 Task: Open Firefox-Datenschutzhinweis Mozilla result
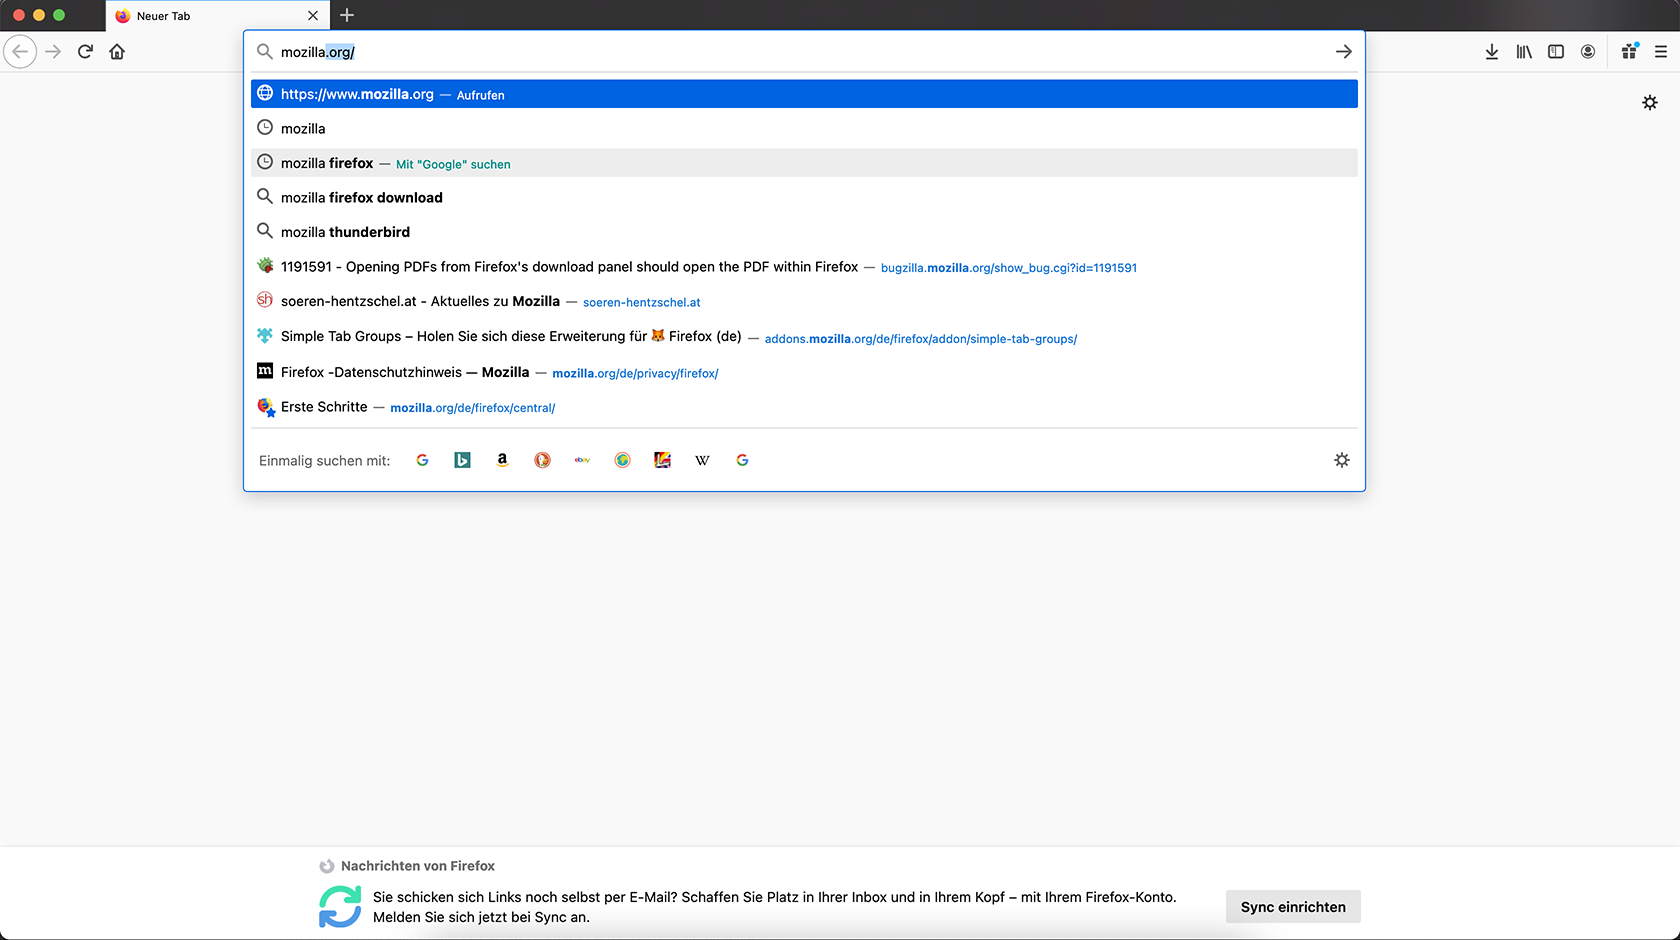click(x=804, y=372)
